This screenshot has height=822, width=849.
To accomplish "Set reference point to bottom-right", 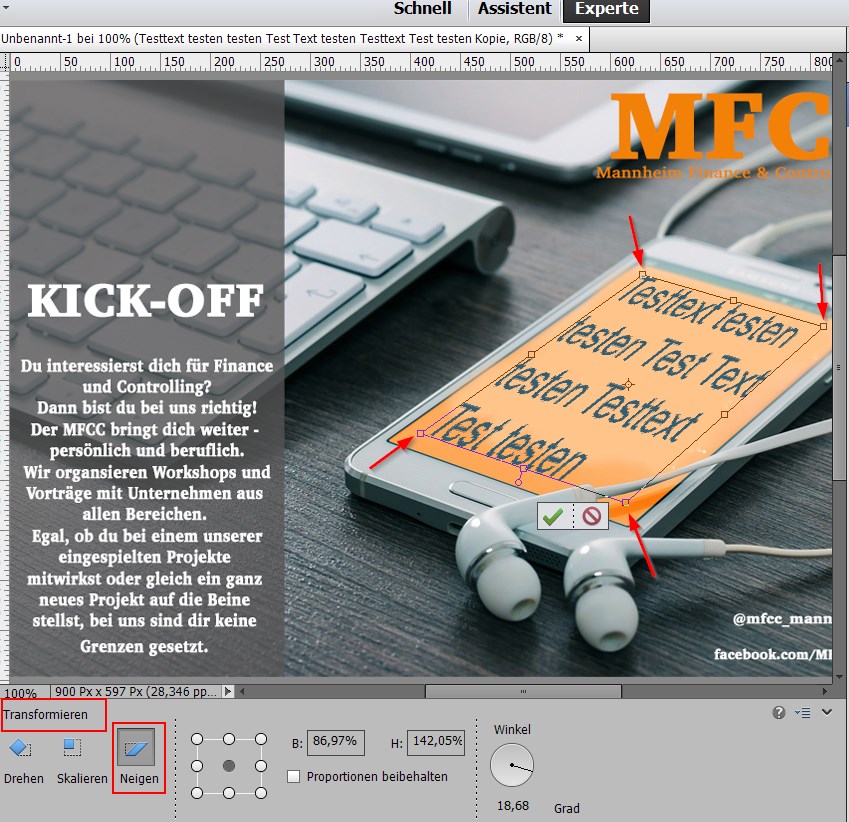I will tap(261, 793).
